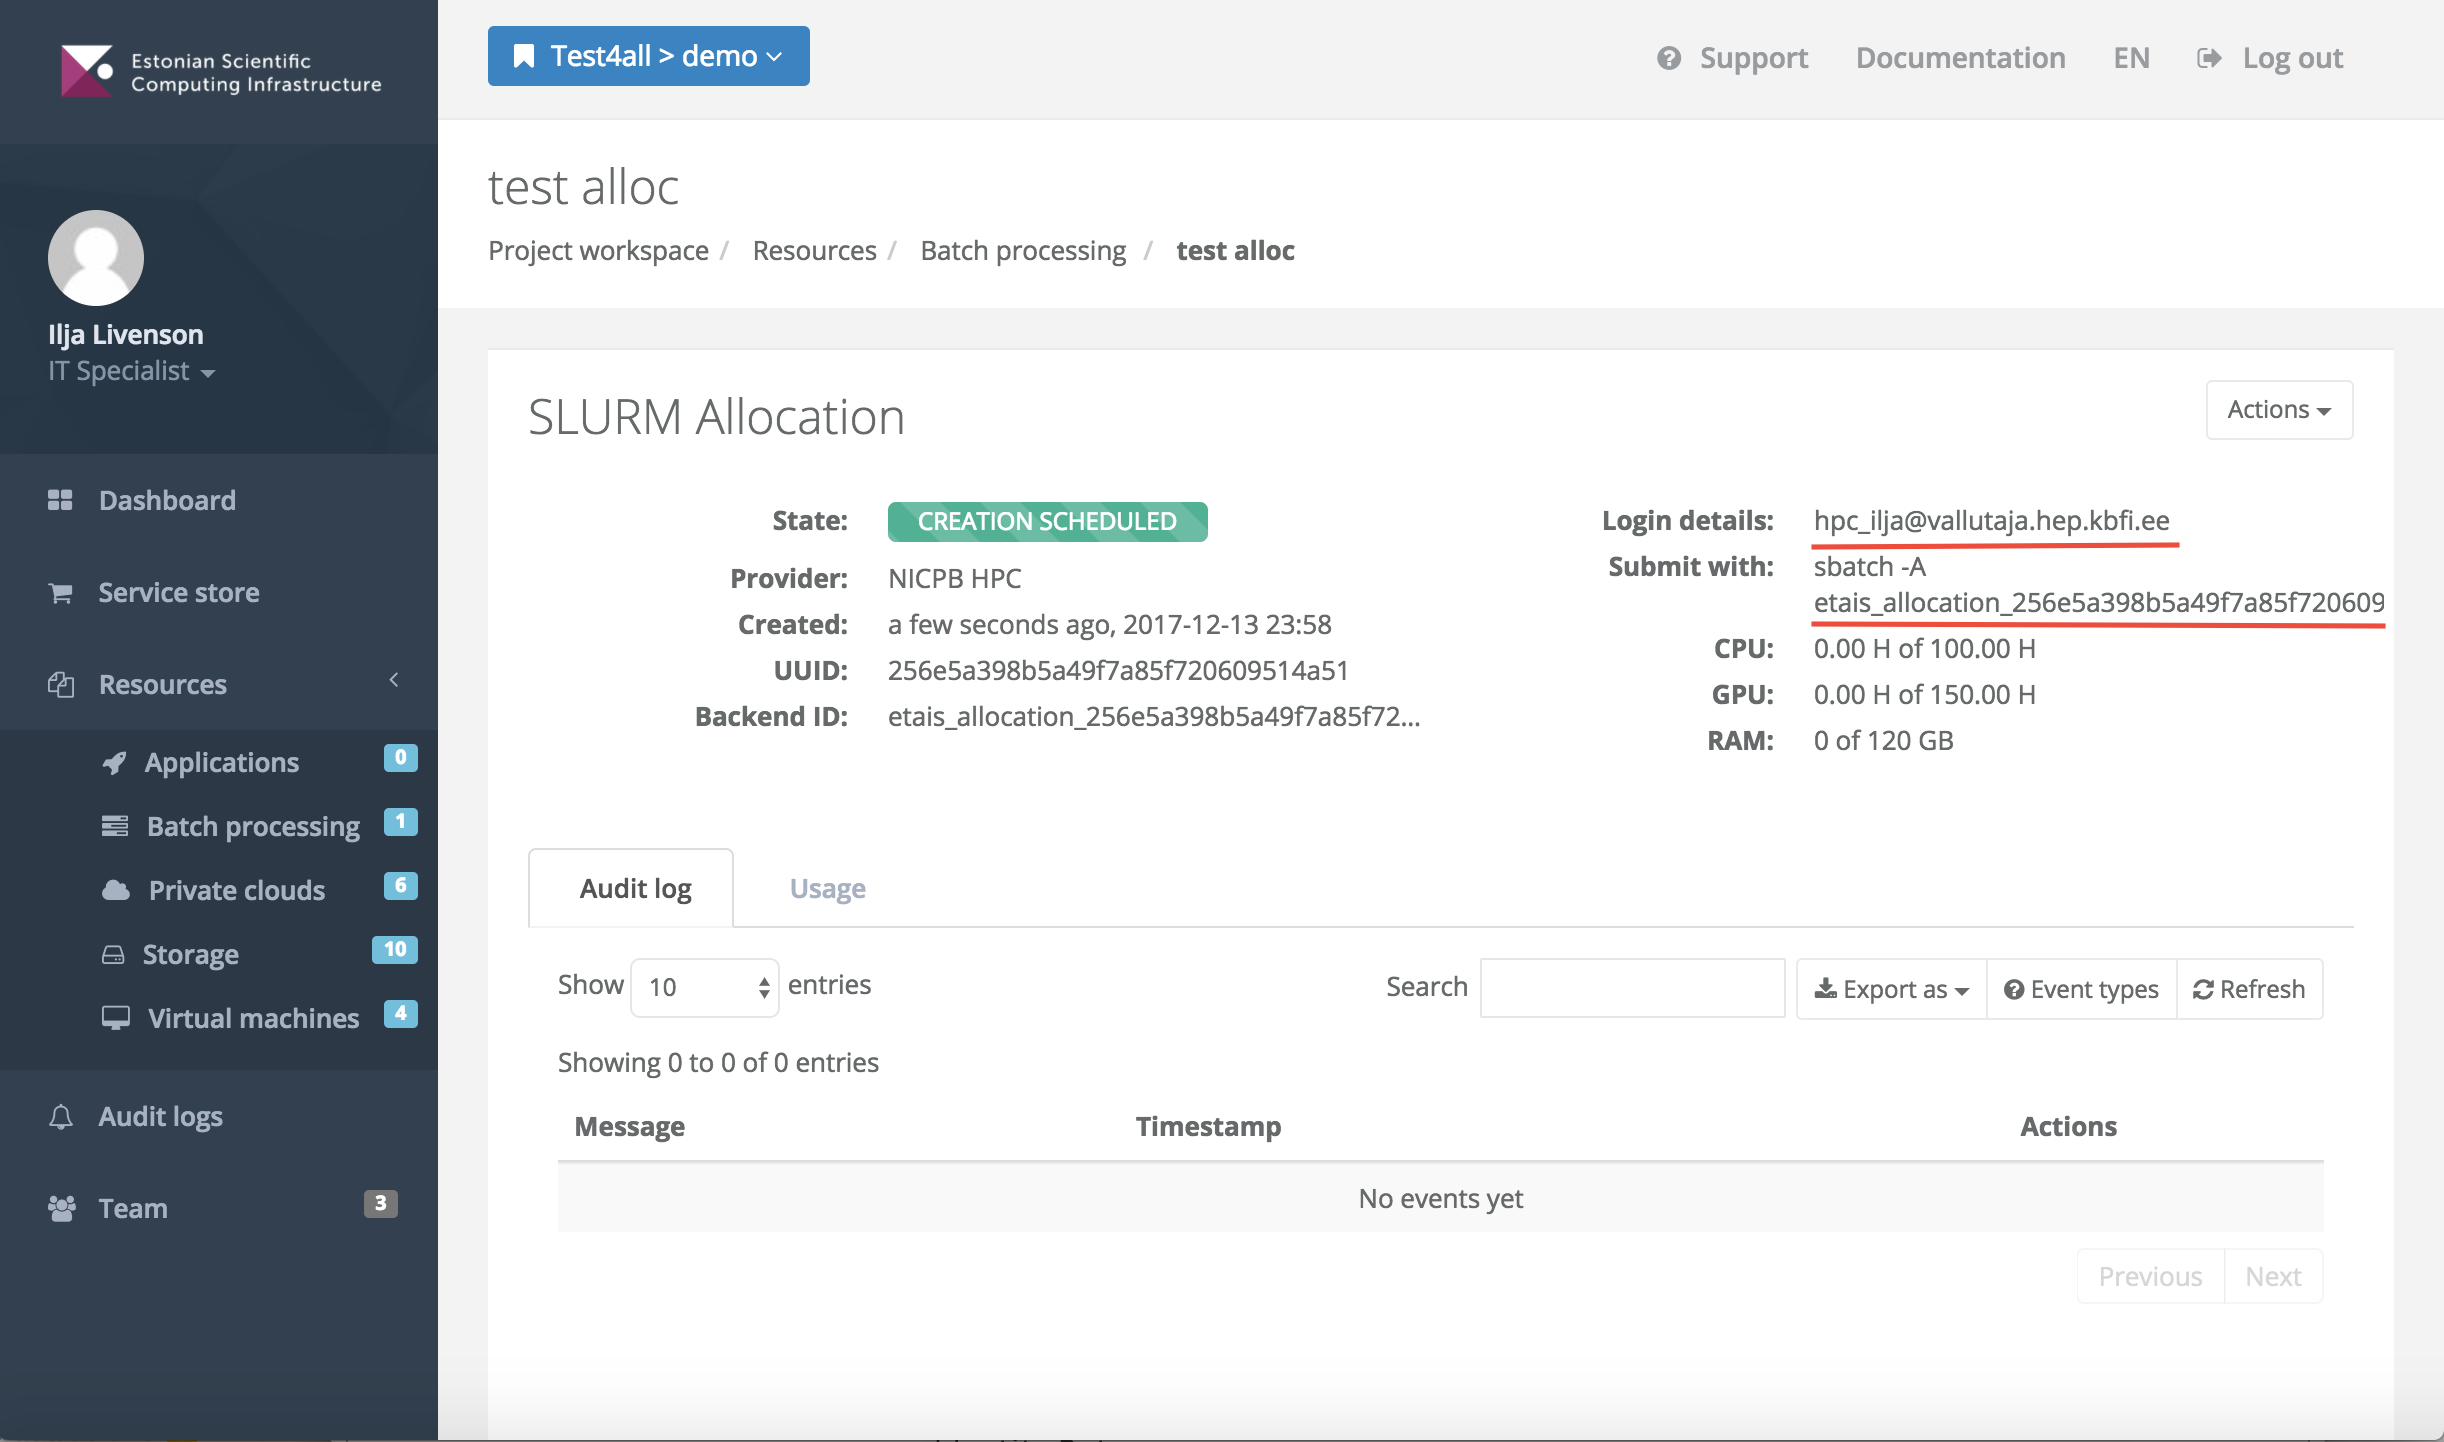This screenshot has height=1442, width=2444.
Task: Go to Project workspace breadcrumb
Action: (x=598, y=250)
